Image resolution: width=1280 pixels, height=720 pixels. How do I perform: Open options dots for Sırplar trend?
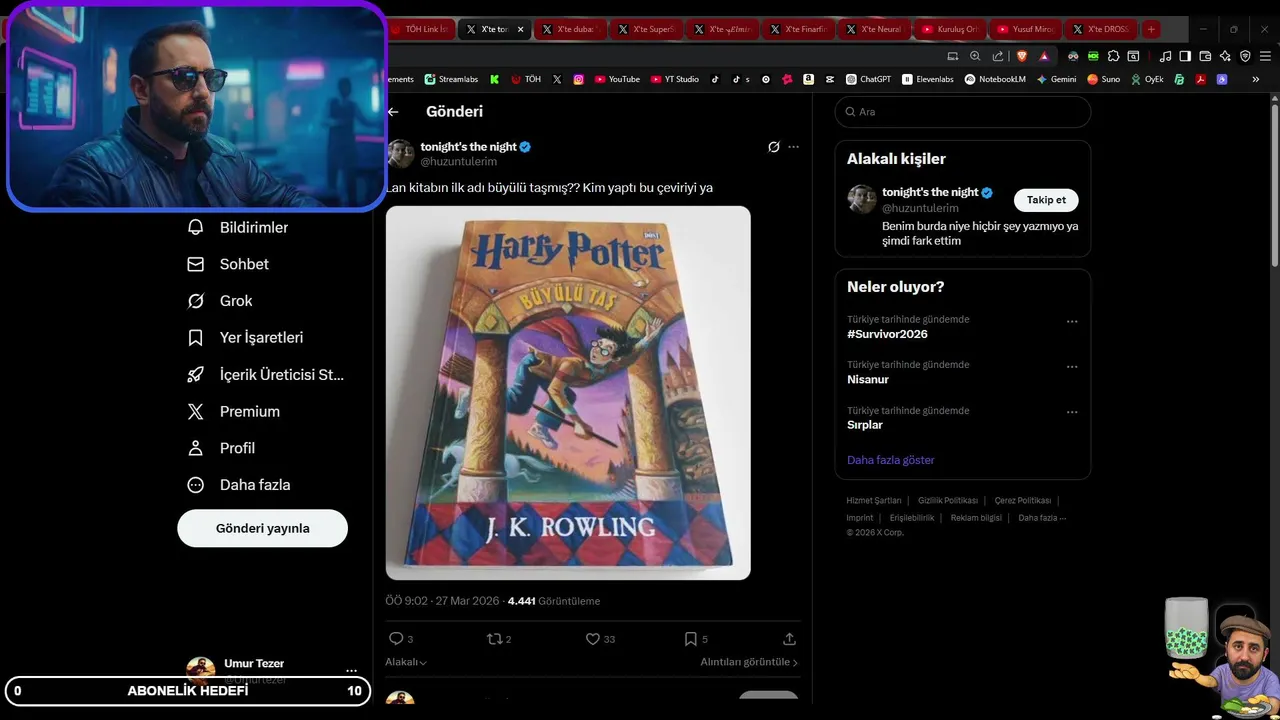point(1072,412)
